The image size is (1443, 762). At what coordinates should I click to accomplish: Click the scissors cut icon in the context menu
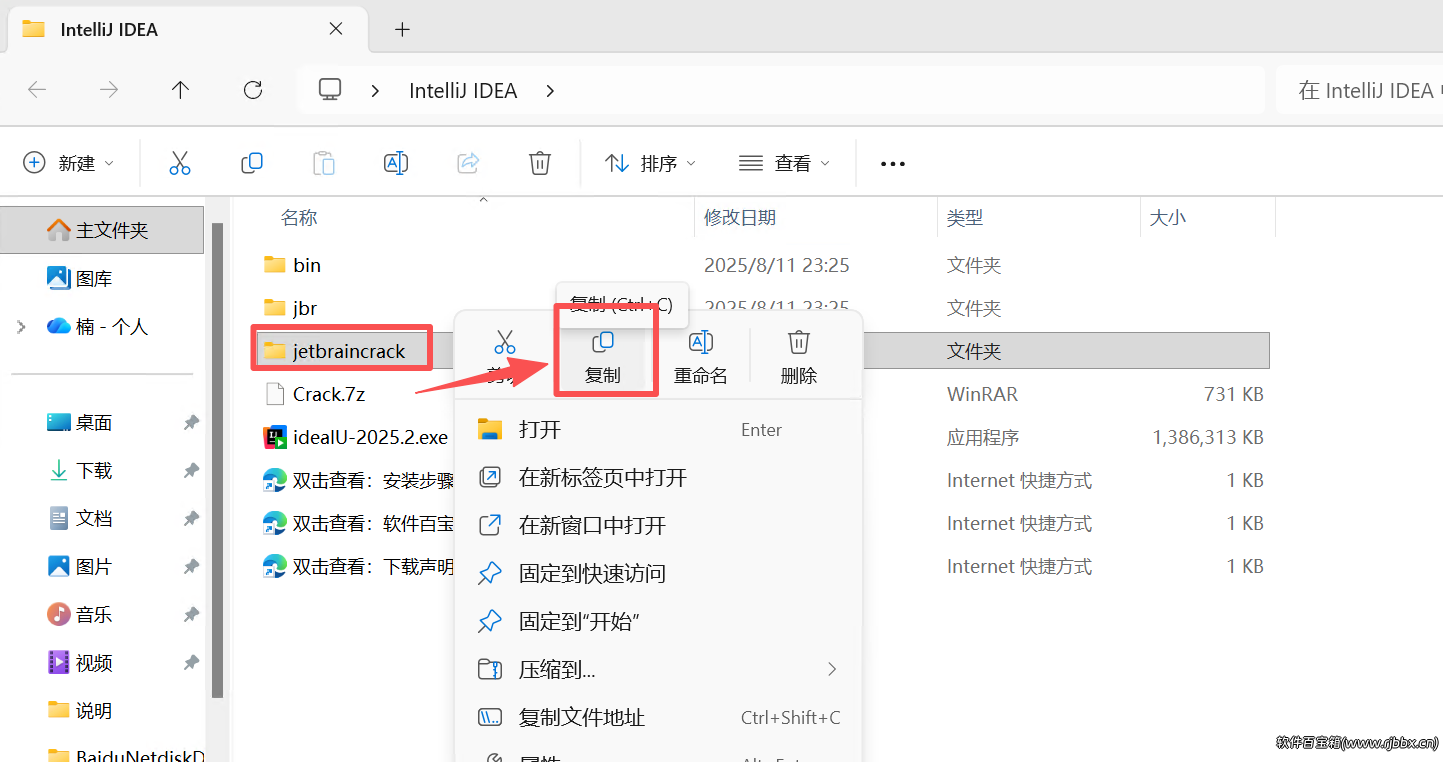[x=505, y=343]
